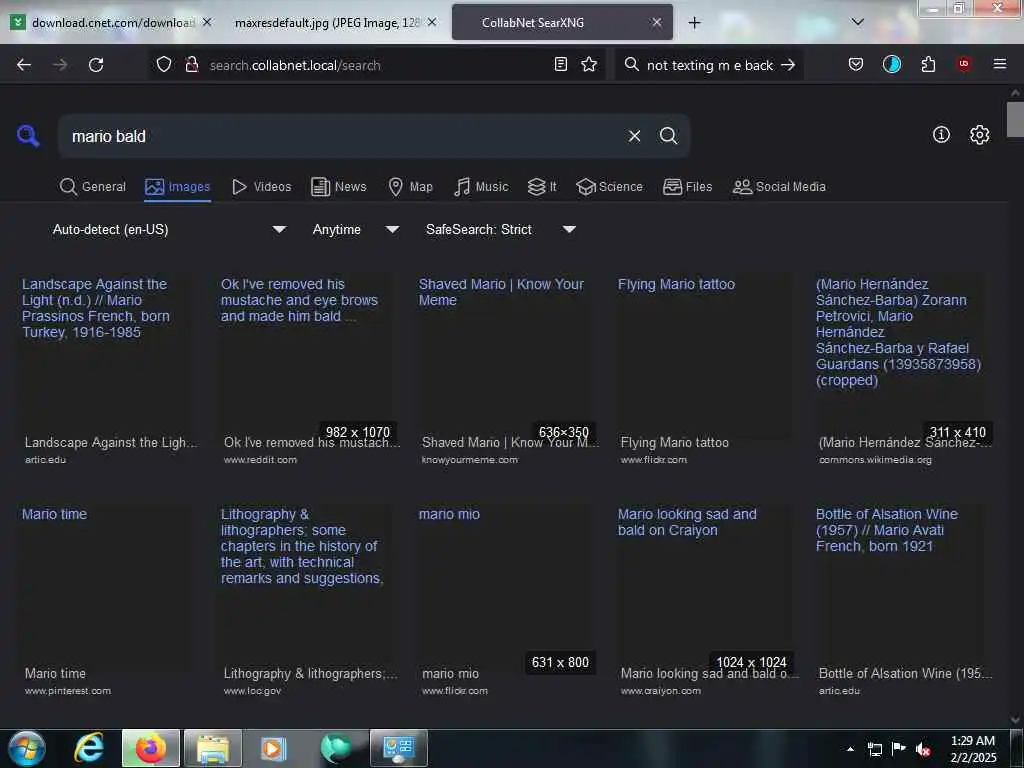The height and width of the screenshot is (768, 1024).
Task: Select the Social Media search category
Action: tap(779, 187)
